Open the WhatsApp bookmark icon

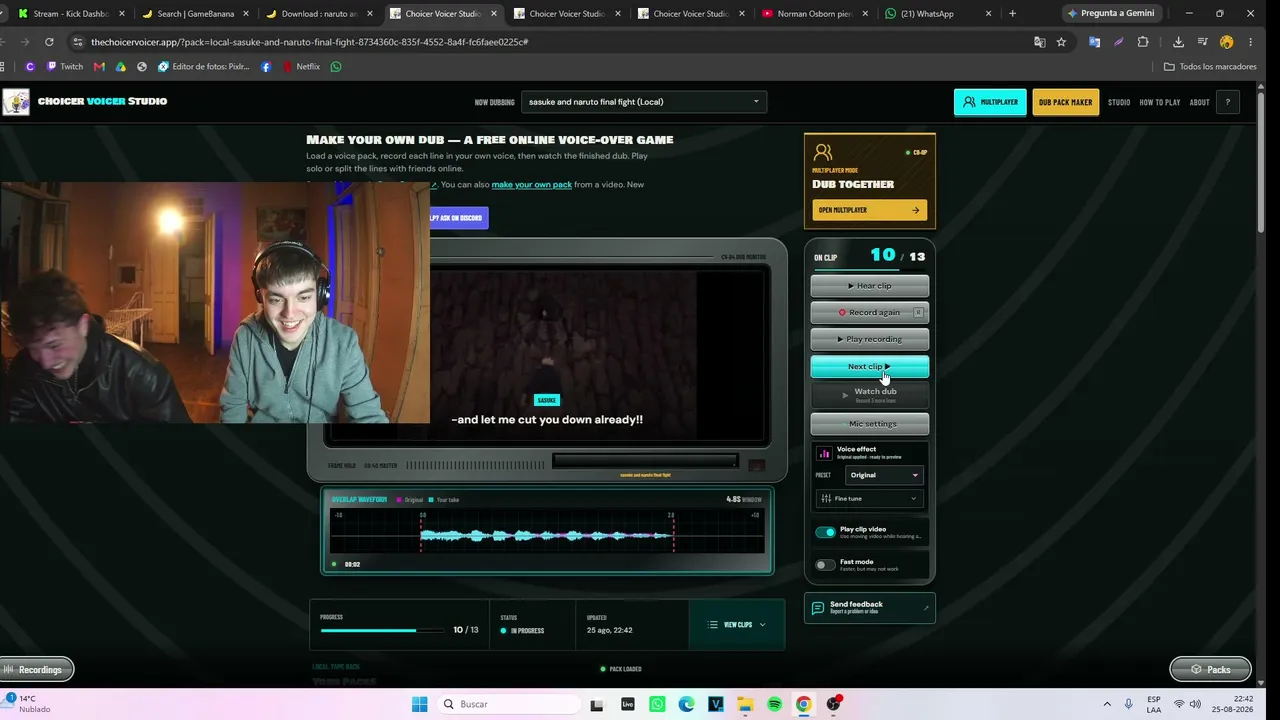point(336,67)
